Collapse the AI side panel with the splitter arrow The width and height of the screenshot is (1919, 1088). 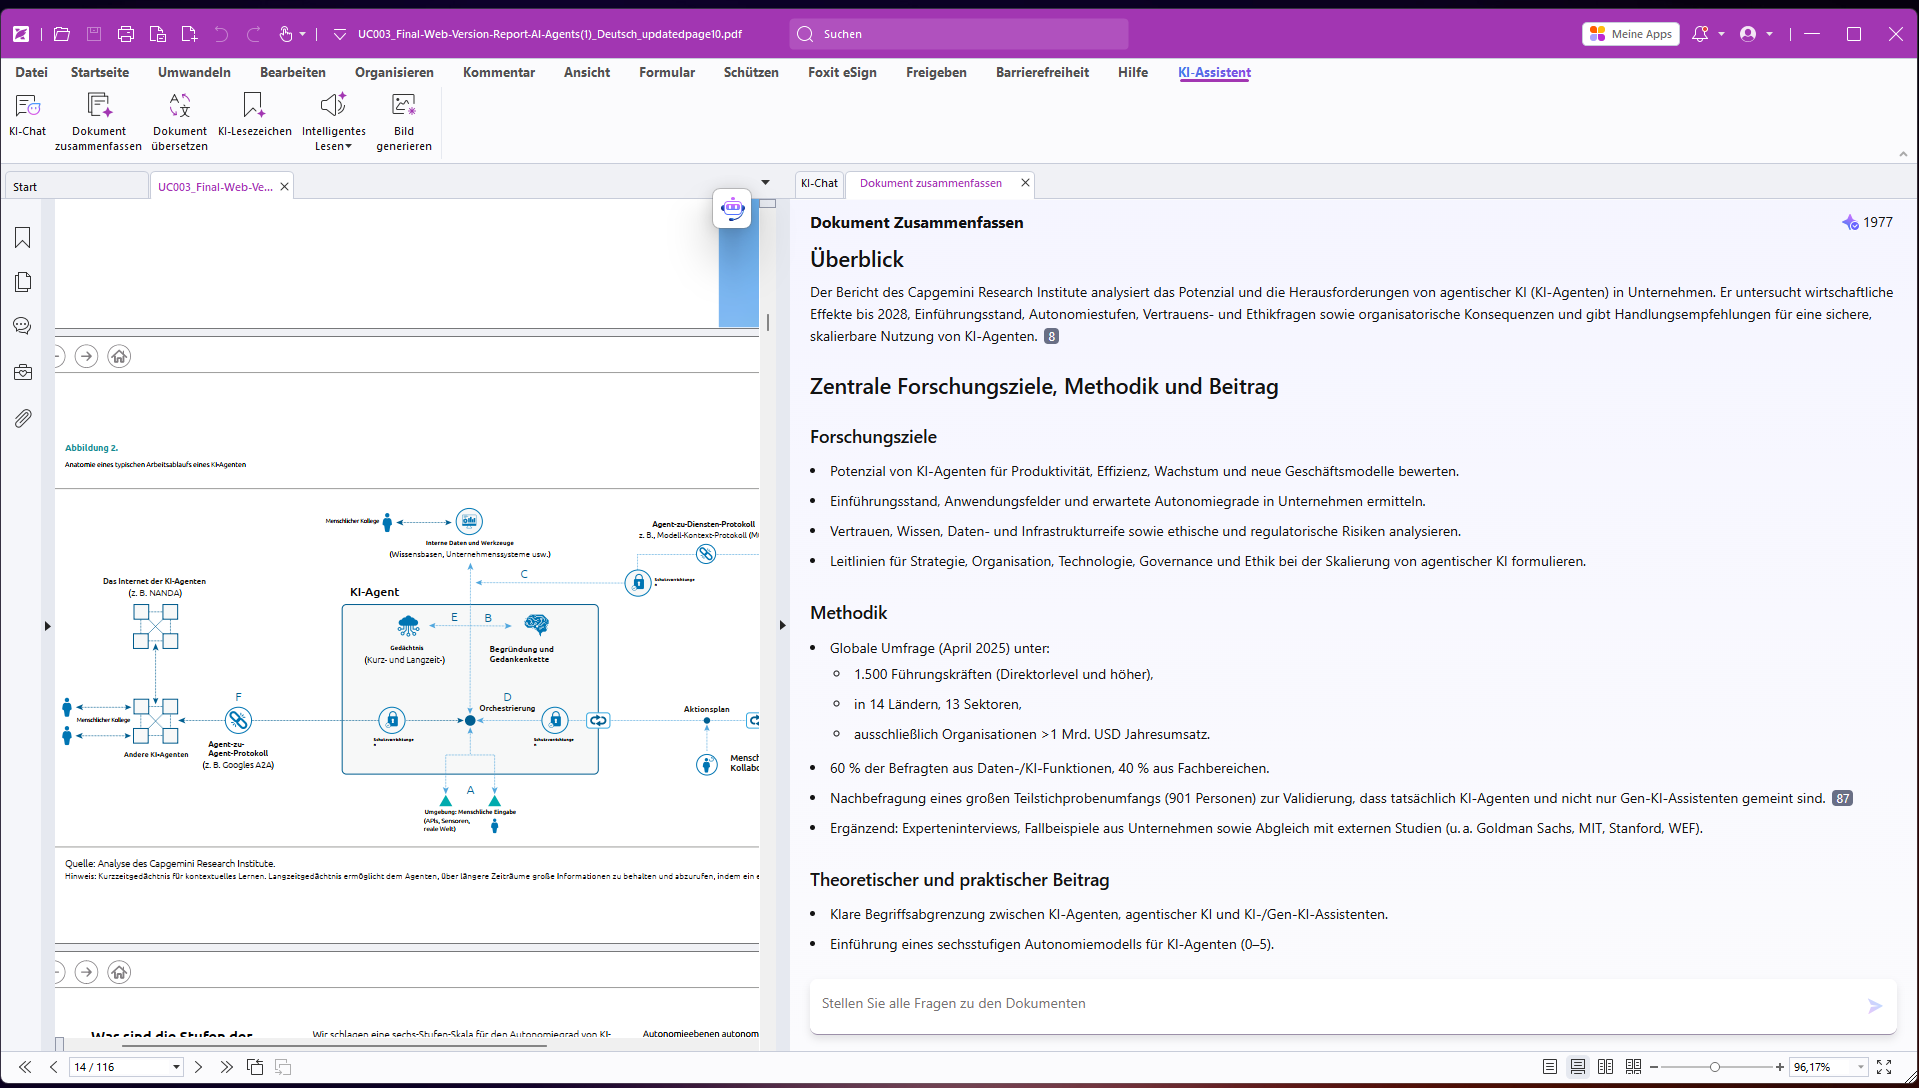coord(782,626)
